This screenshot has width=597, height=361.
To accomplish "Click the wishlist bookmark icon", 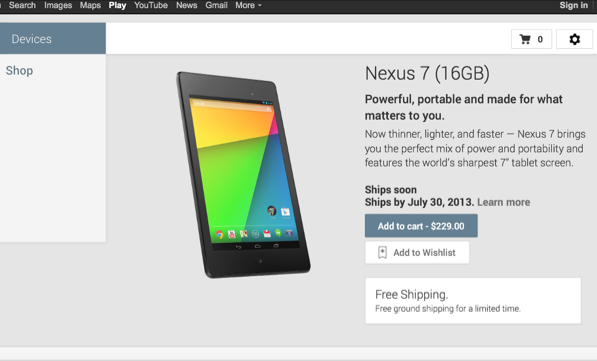I will (382, 252).
